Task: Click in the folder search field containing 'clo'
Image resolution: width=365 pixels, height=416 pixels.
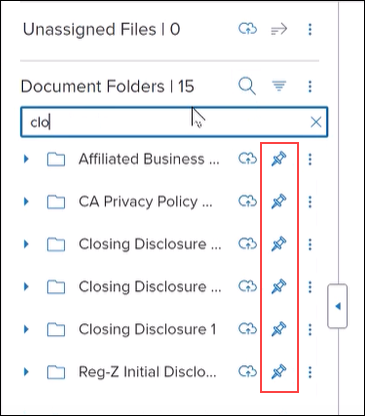Action: 174,122
